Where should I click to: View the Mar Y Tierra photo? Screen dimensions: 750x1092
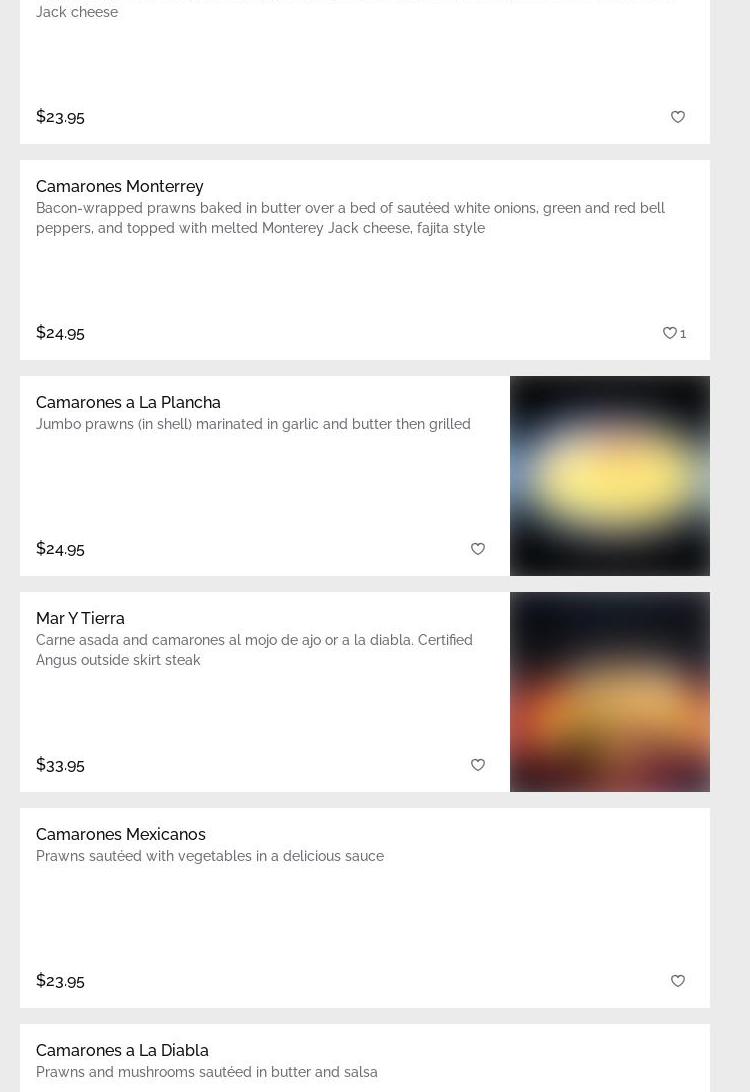[x=610, y=692]
